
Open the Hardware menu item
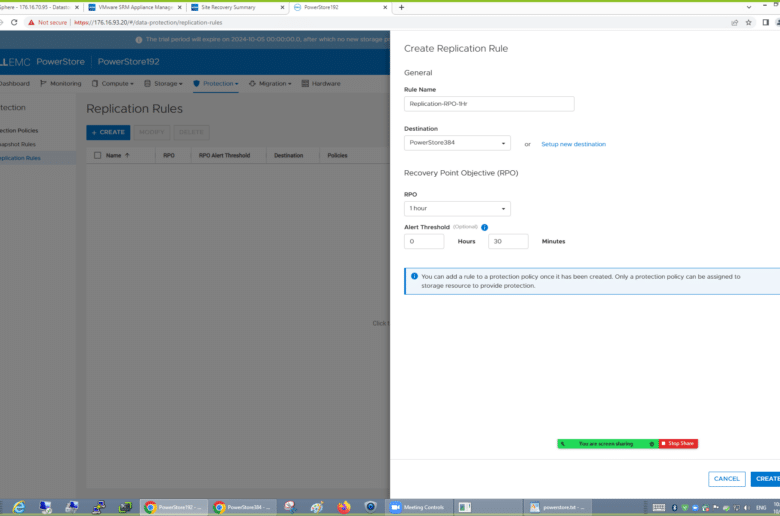(321, 84)
